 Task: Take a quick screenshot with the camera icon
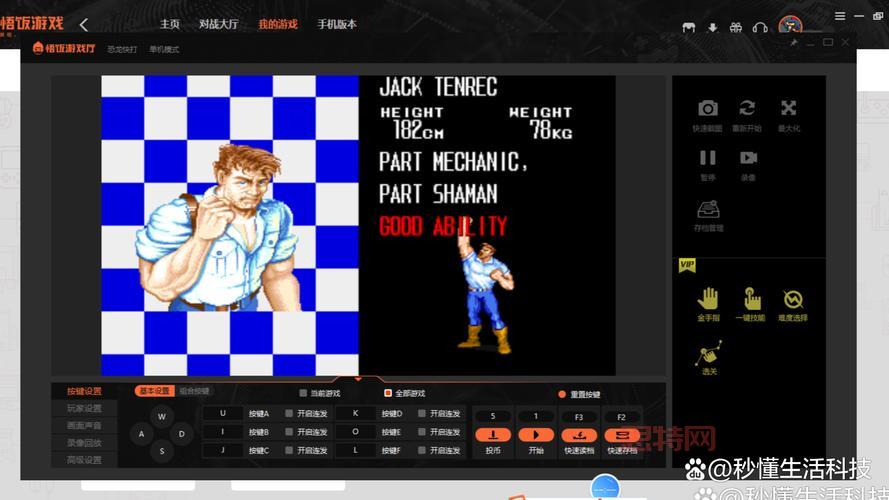pos(707,108)
